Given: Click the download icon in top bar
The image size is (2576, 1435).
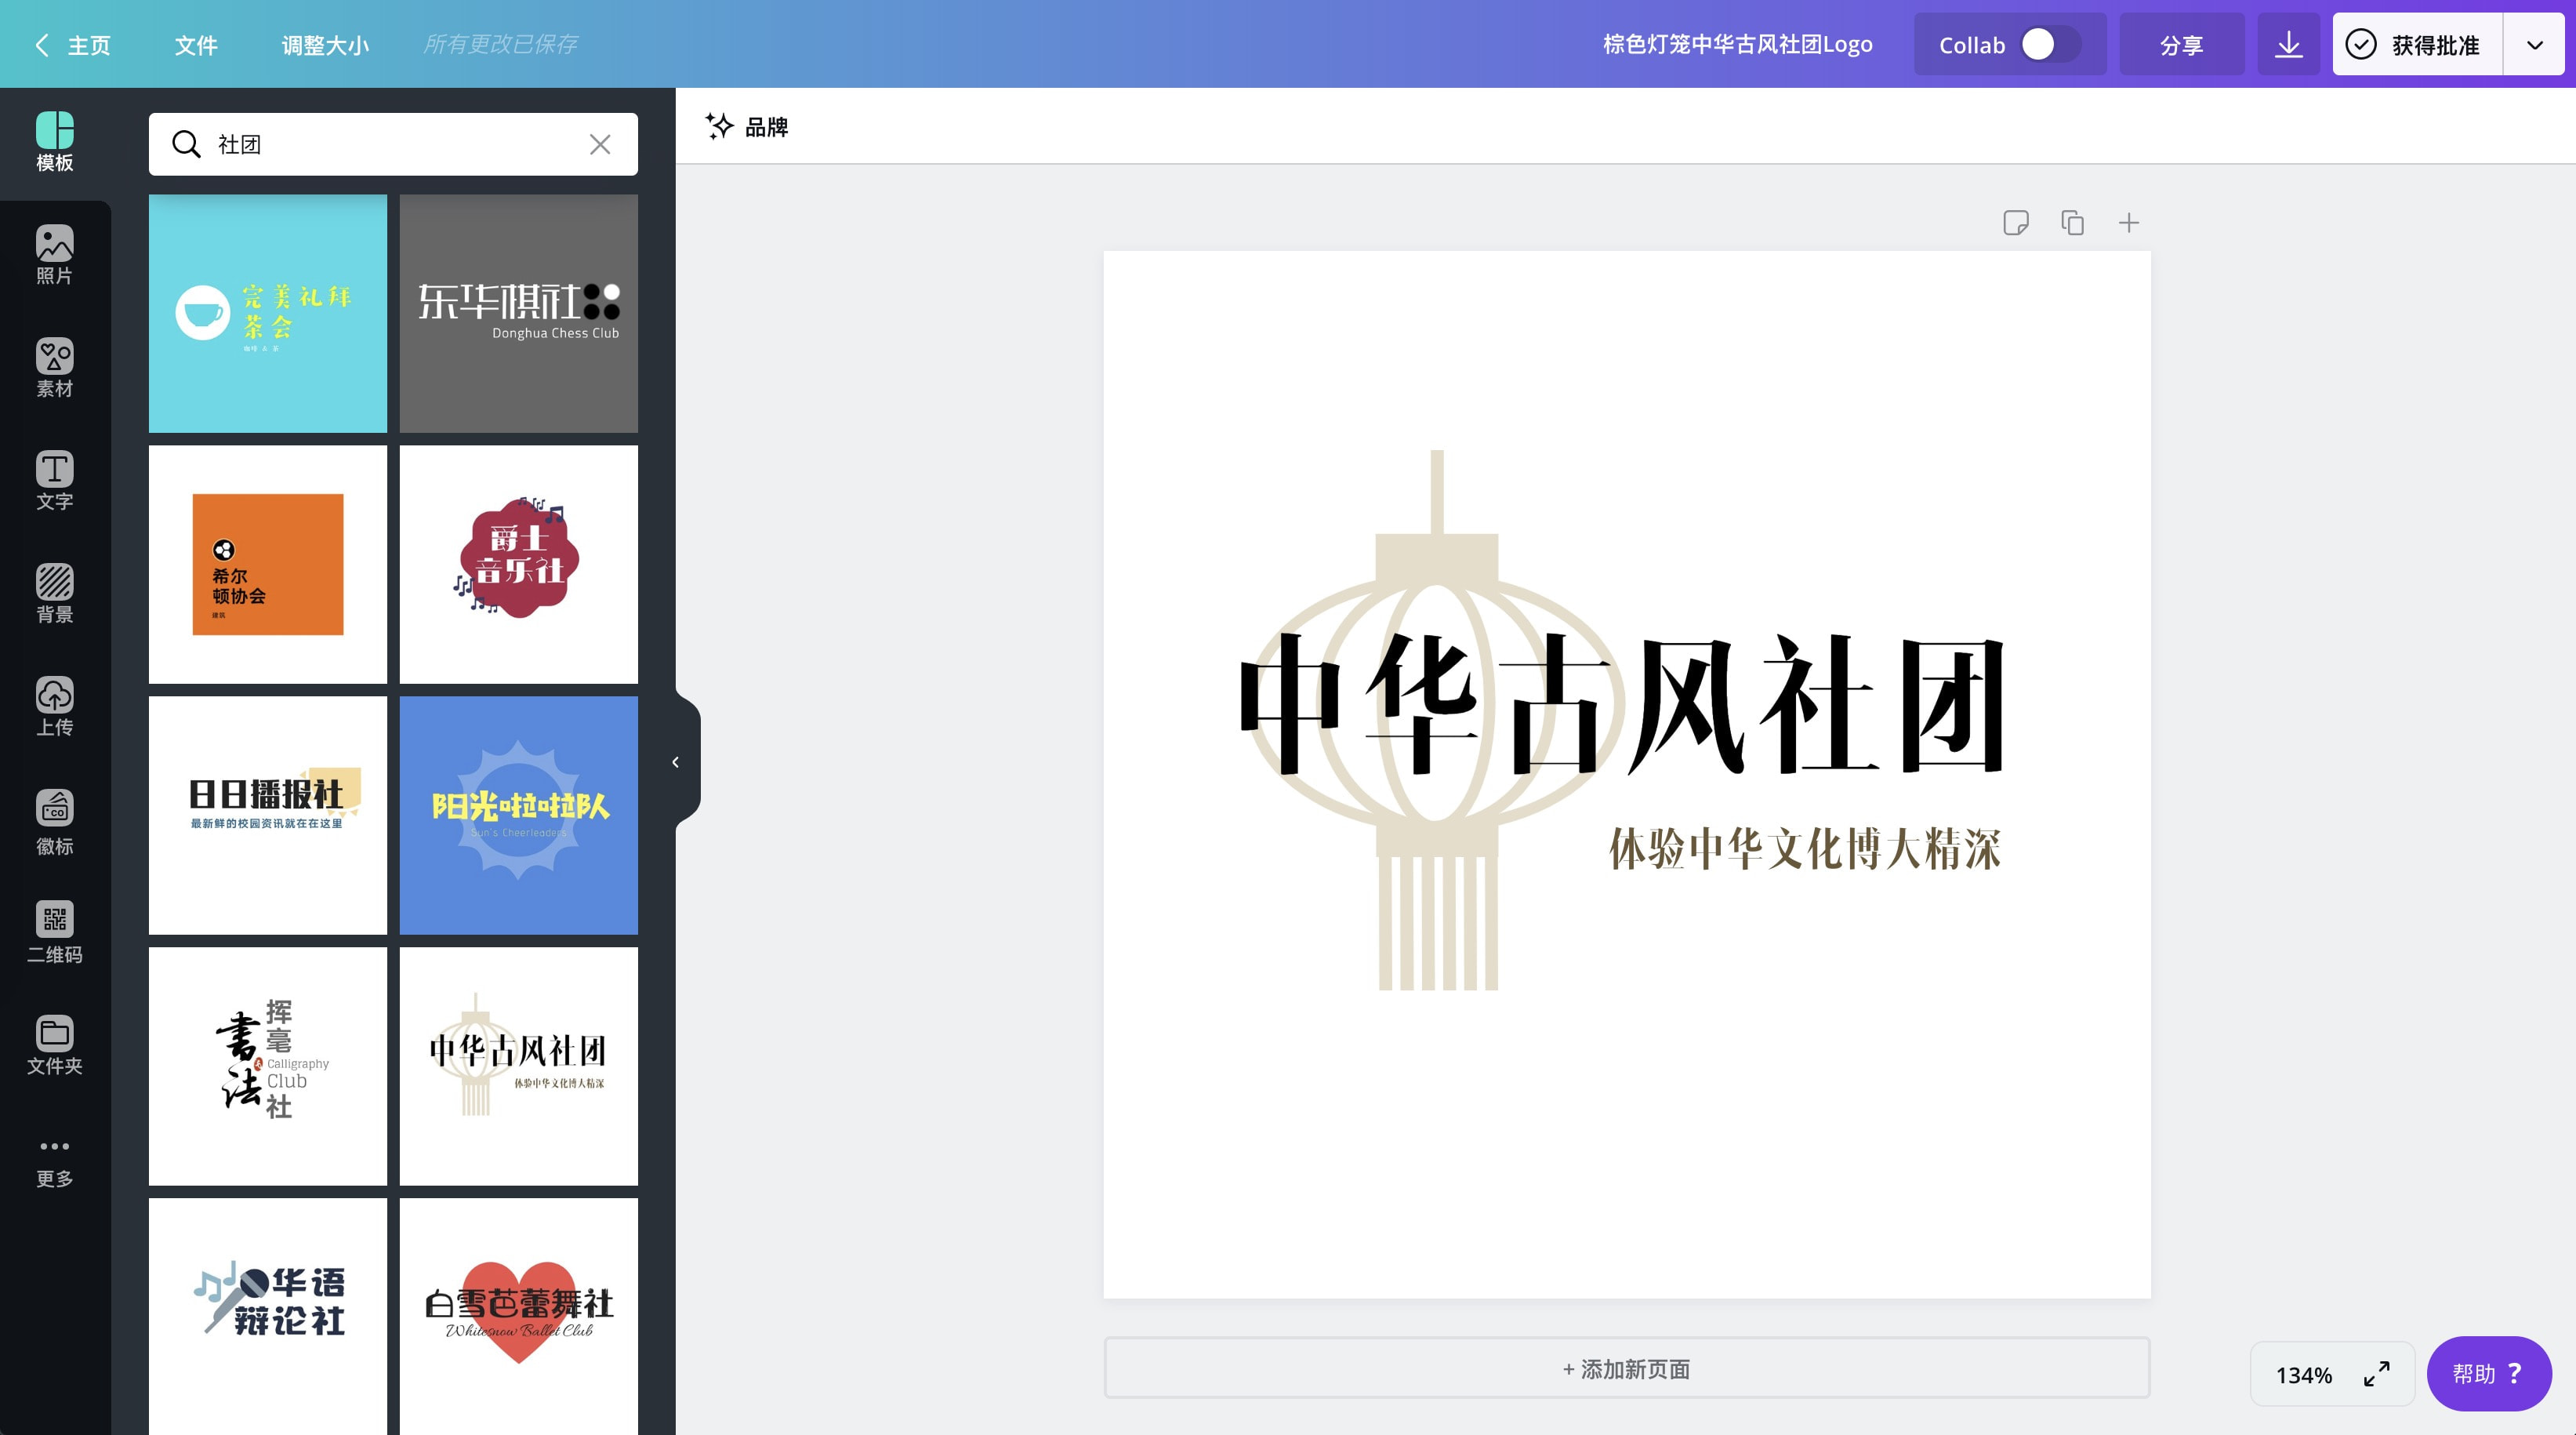Looking at the screenshot, I should tap(2288, 45).
